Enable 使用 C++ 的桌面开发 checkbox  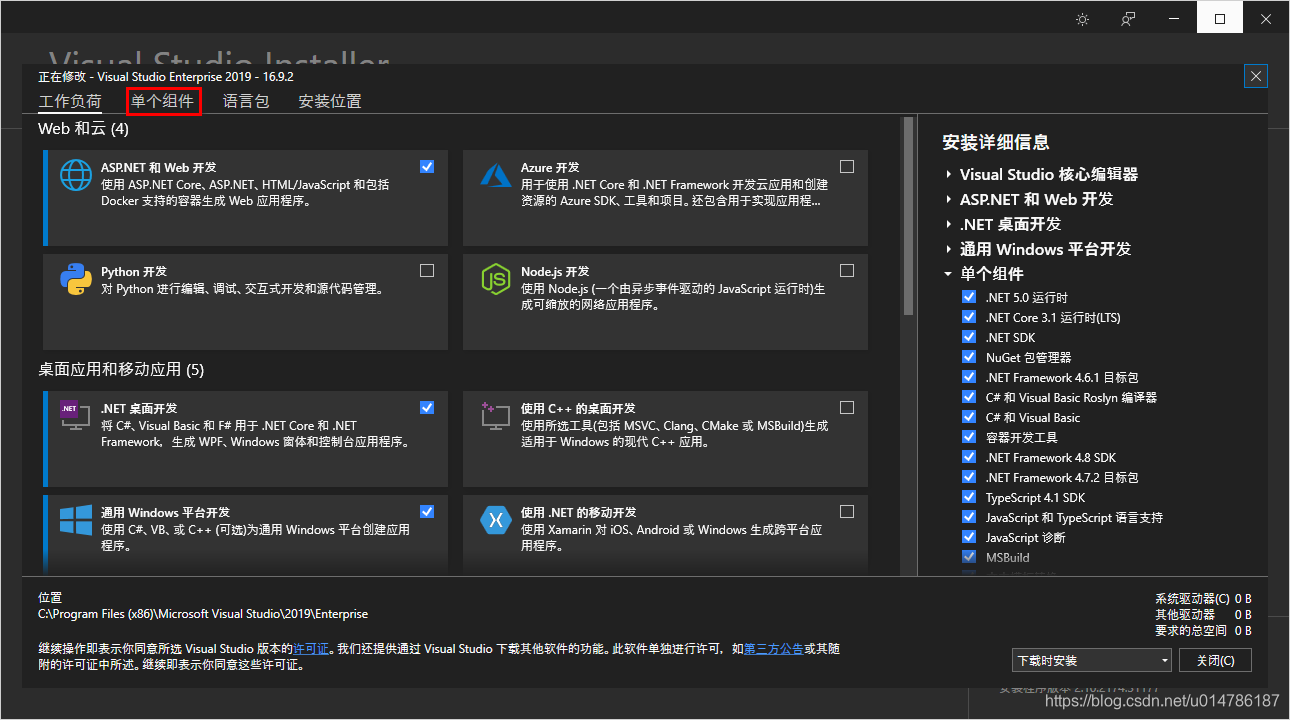click(x=847, y=407)
